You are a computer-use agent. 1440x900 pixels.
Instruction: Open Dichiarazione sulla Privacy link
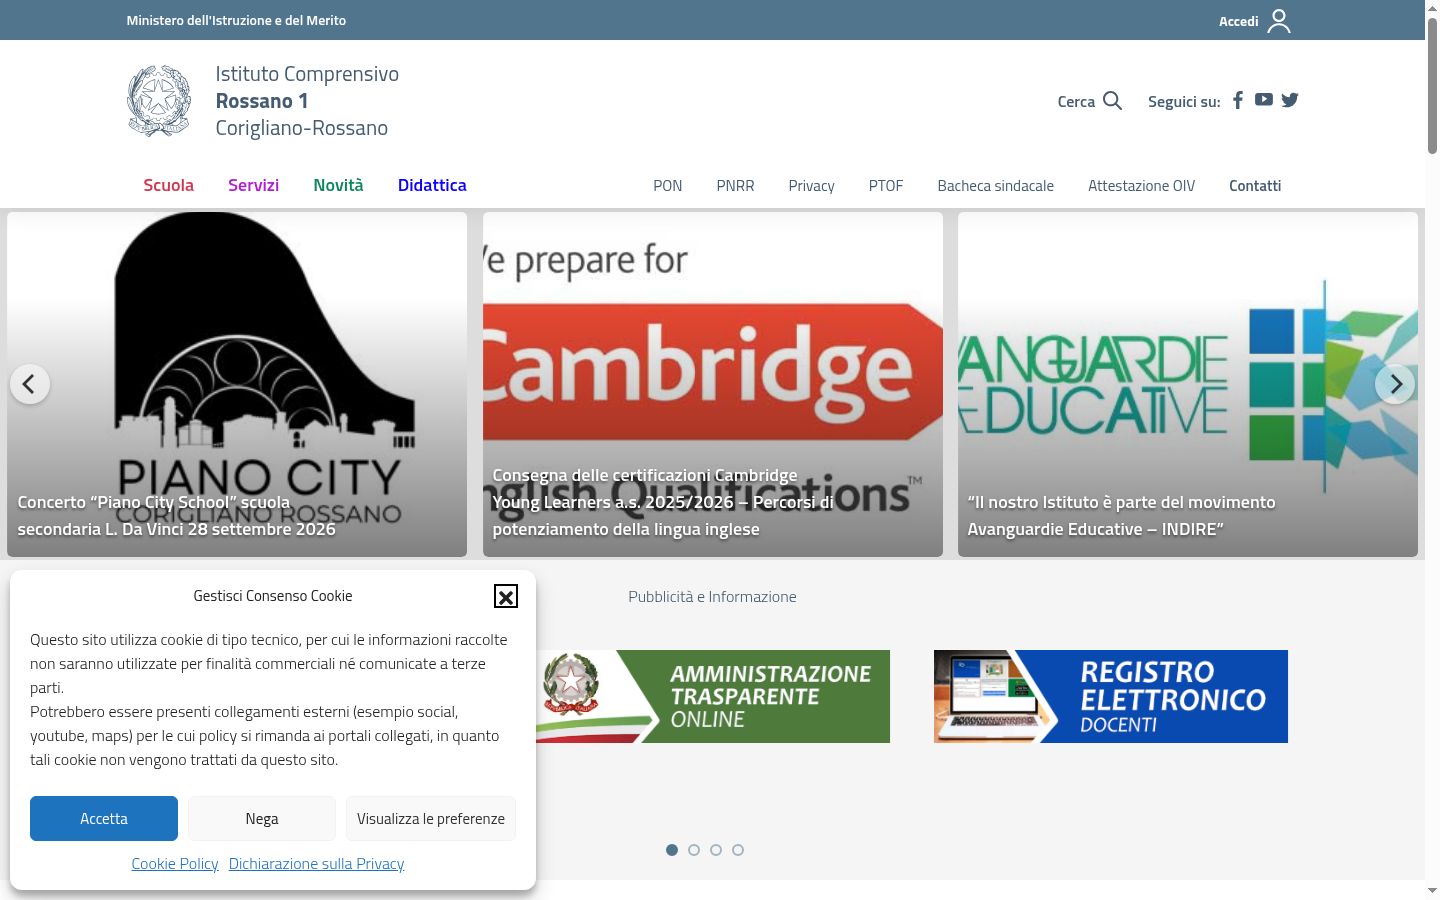[x=316, y=864]
